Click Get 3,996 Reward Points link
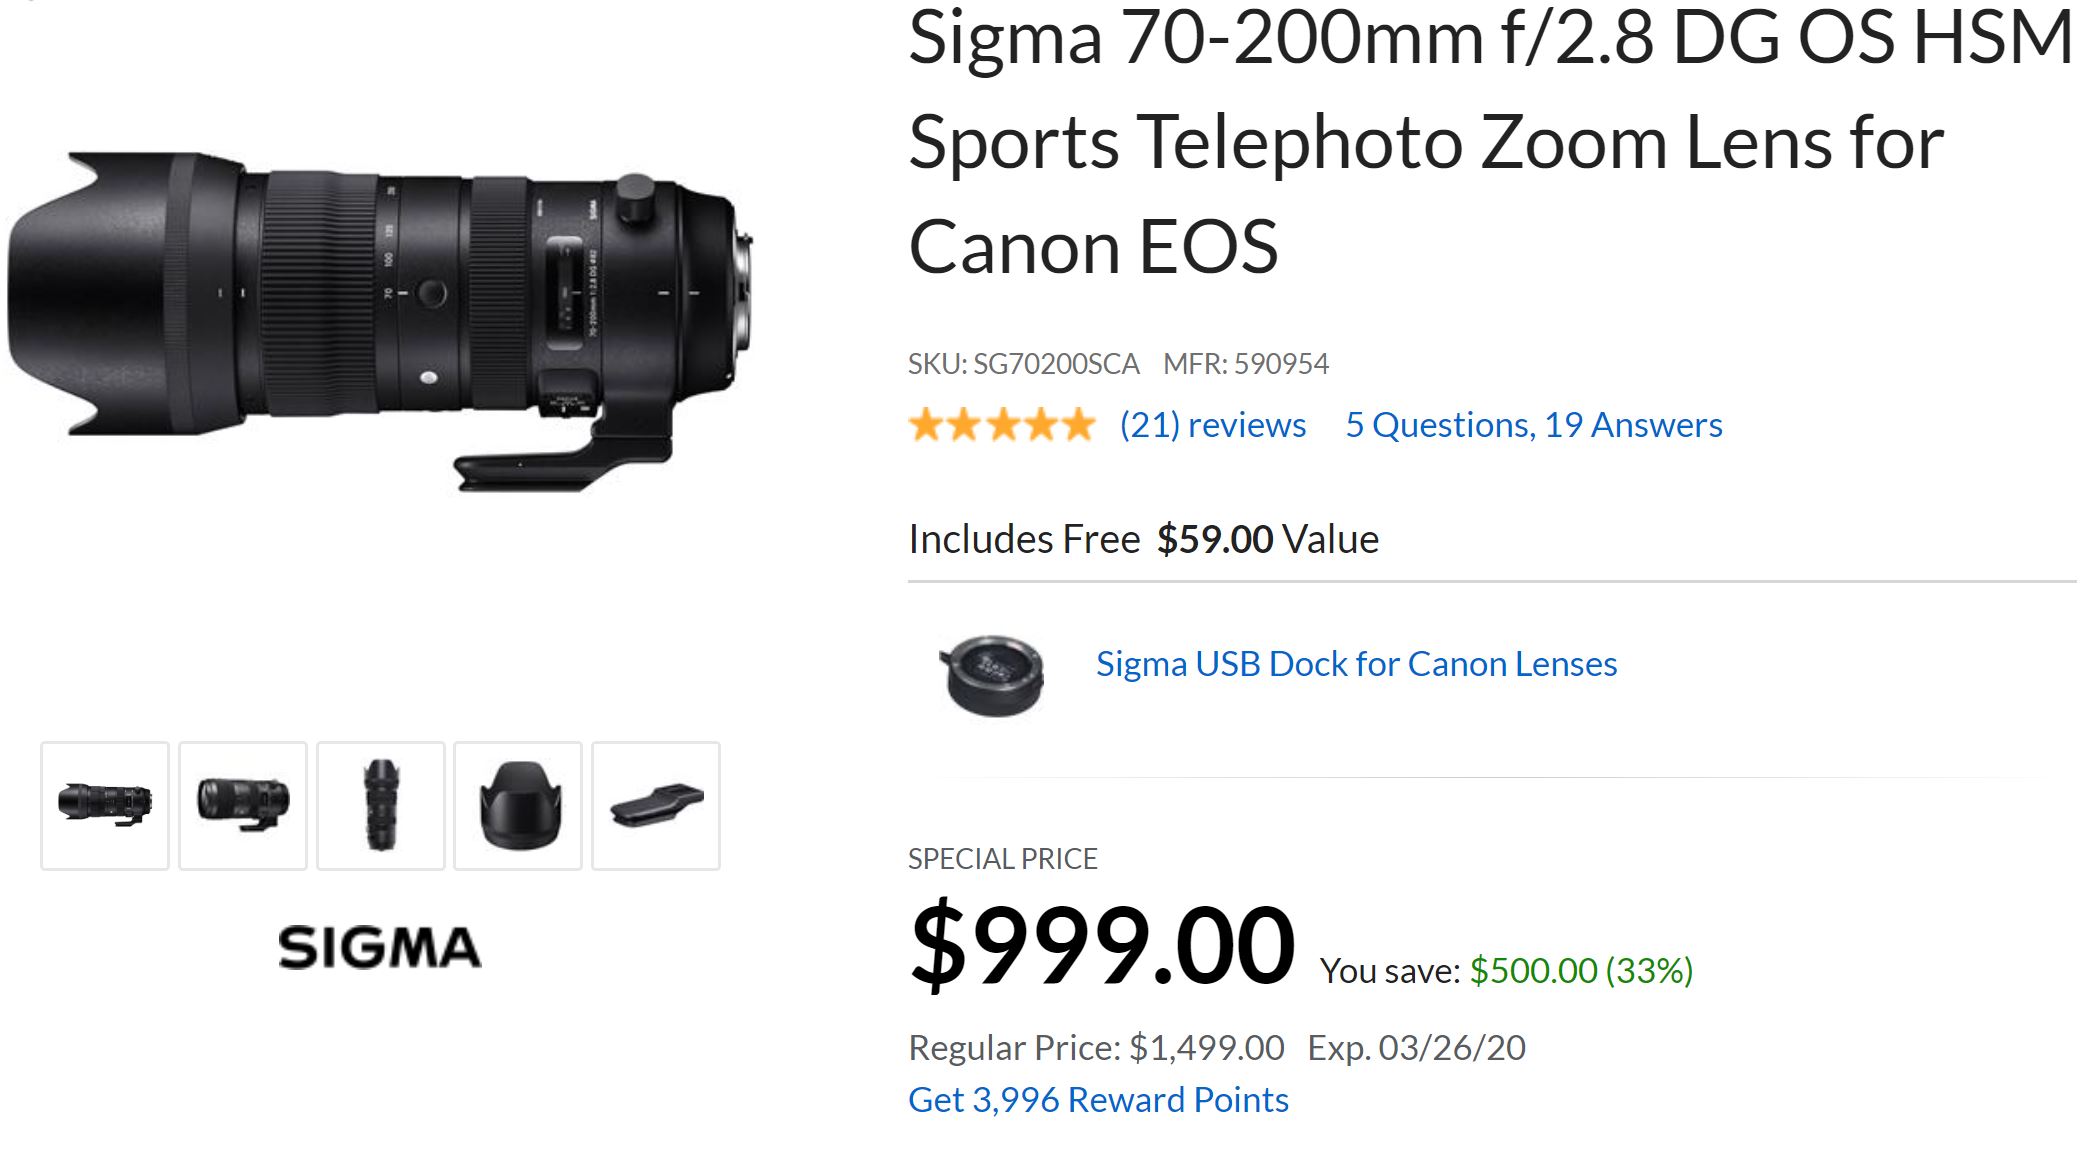 click(1098, 1100)
